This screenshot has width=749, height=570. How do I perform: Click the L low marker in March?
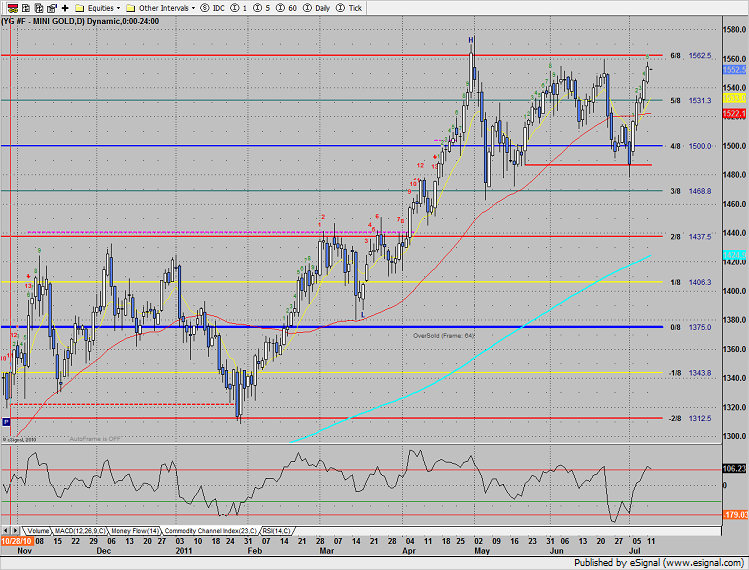click(363, 314)
